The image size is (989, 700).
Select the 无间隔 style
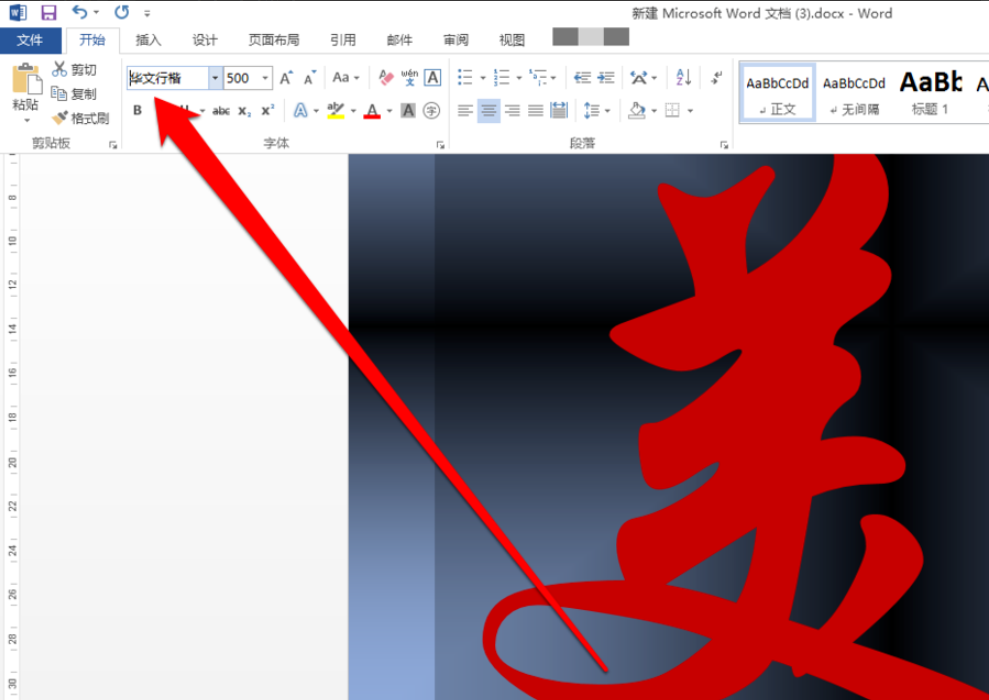(854, 92)
